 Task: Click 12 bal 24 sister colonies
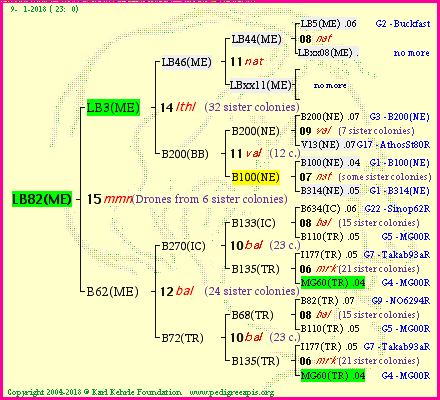coord(230,291)
